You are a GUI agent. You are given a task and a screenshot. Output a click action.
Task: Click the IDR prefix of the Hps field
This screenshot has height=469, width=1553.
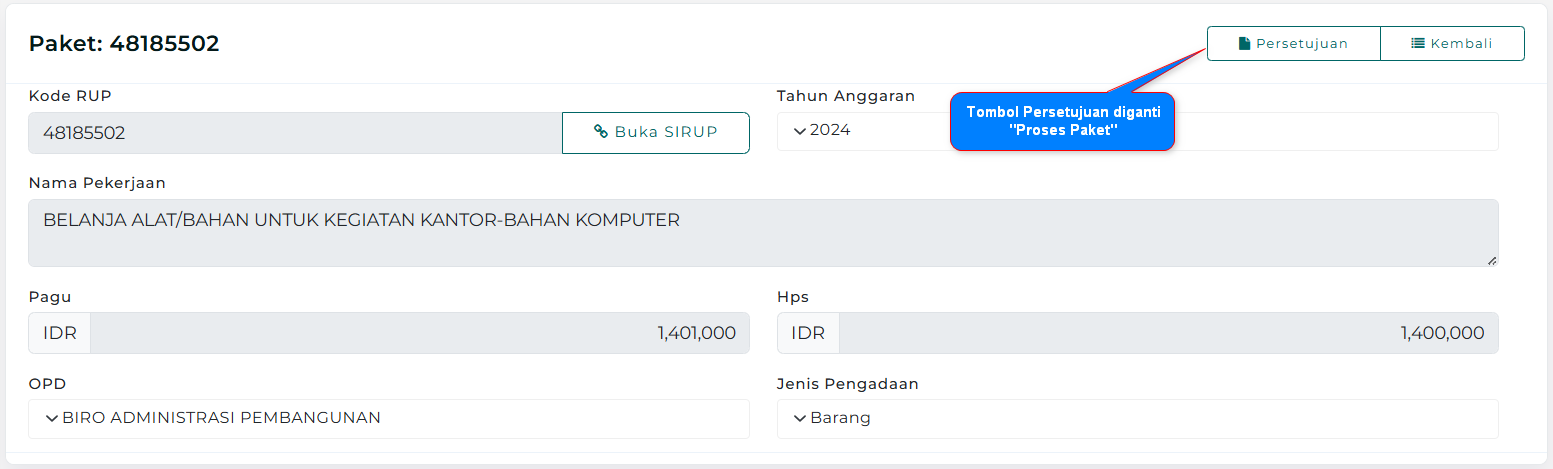point(808,333)
